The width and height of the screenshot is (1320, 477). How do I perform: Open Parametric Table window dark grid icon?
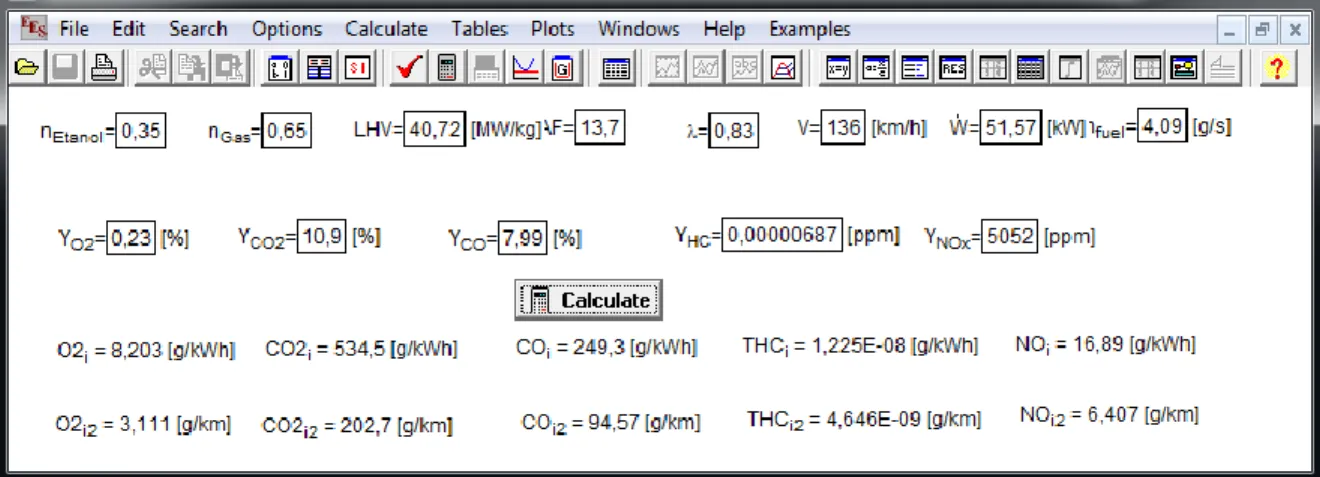pos(1031,68)
